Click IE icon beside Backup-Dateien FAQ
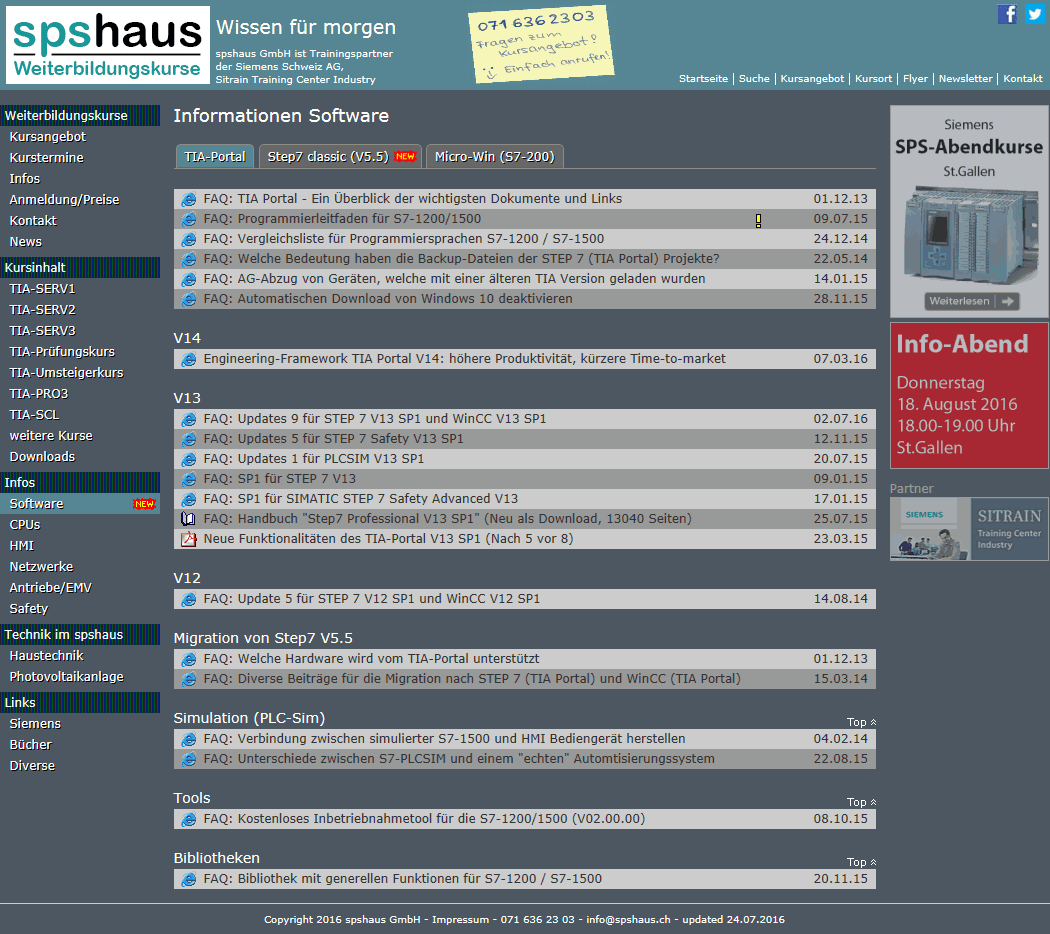Screen dimensions: 1050x934 click(189, 259)
